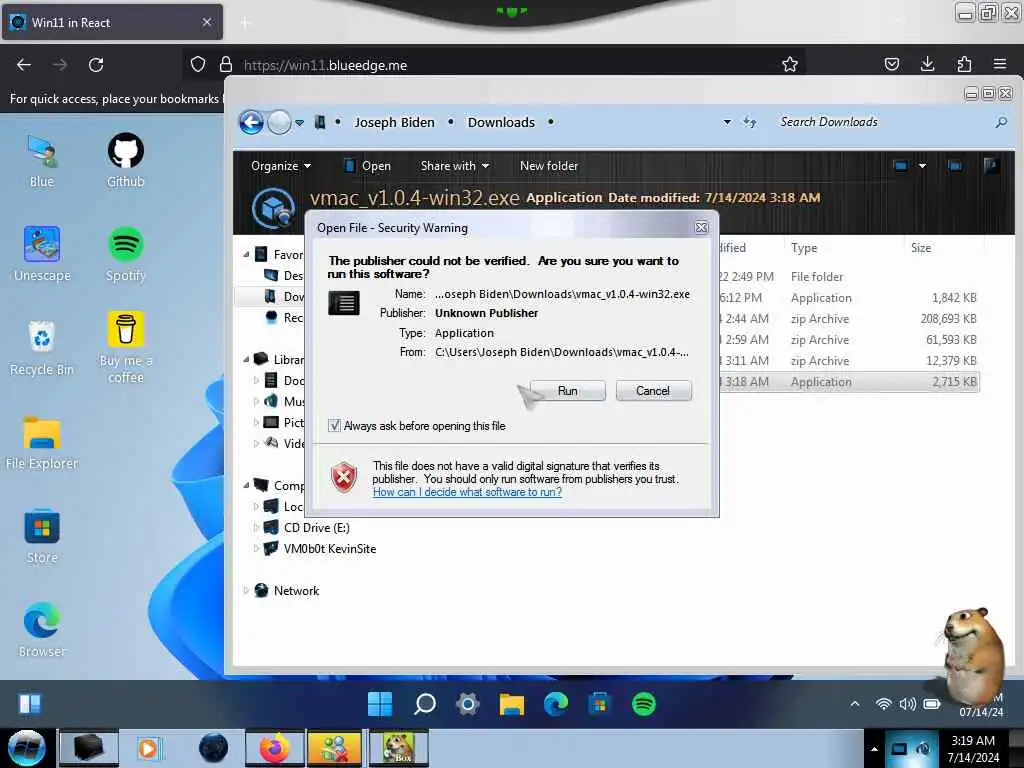Show hidden icons in Win11 tray
Image resolution: width=1024 pixels, height=768 pixels.
coord(855,704)
